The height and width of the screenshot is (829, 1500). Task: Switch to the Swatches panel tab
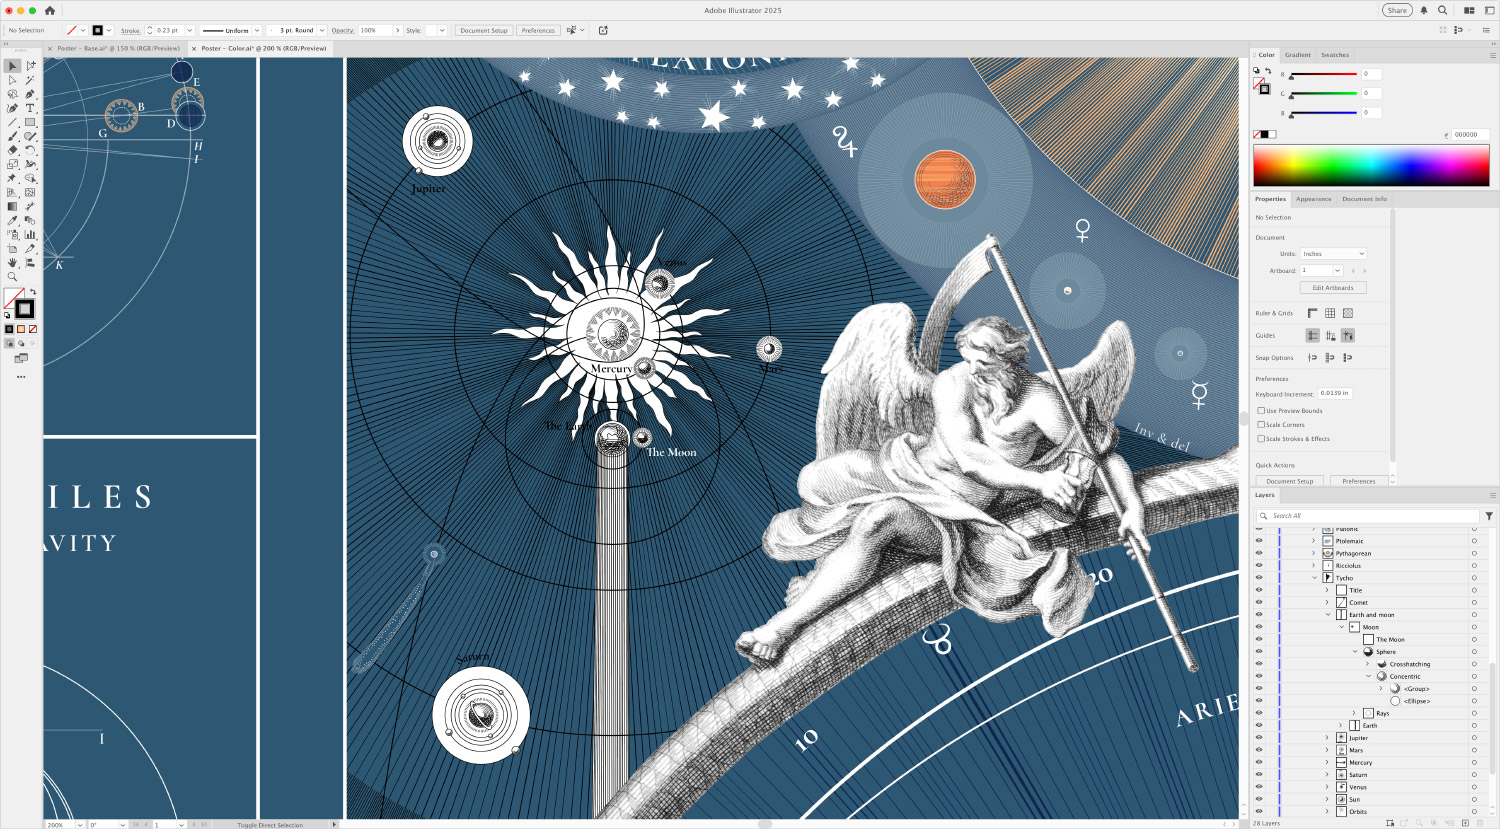tap(1335, 55)
